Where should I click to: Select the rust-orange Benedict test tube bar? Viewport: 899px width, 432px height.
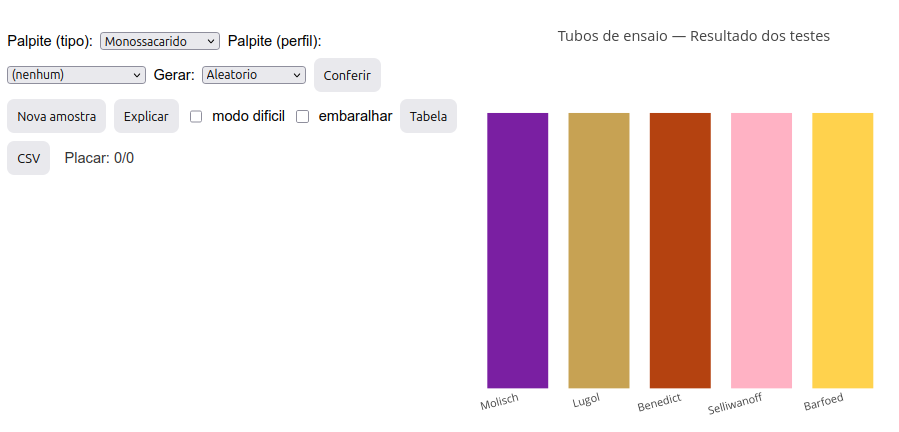click(680, 250)
